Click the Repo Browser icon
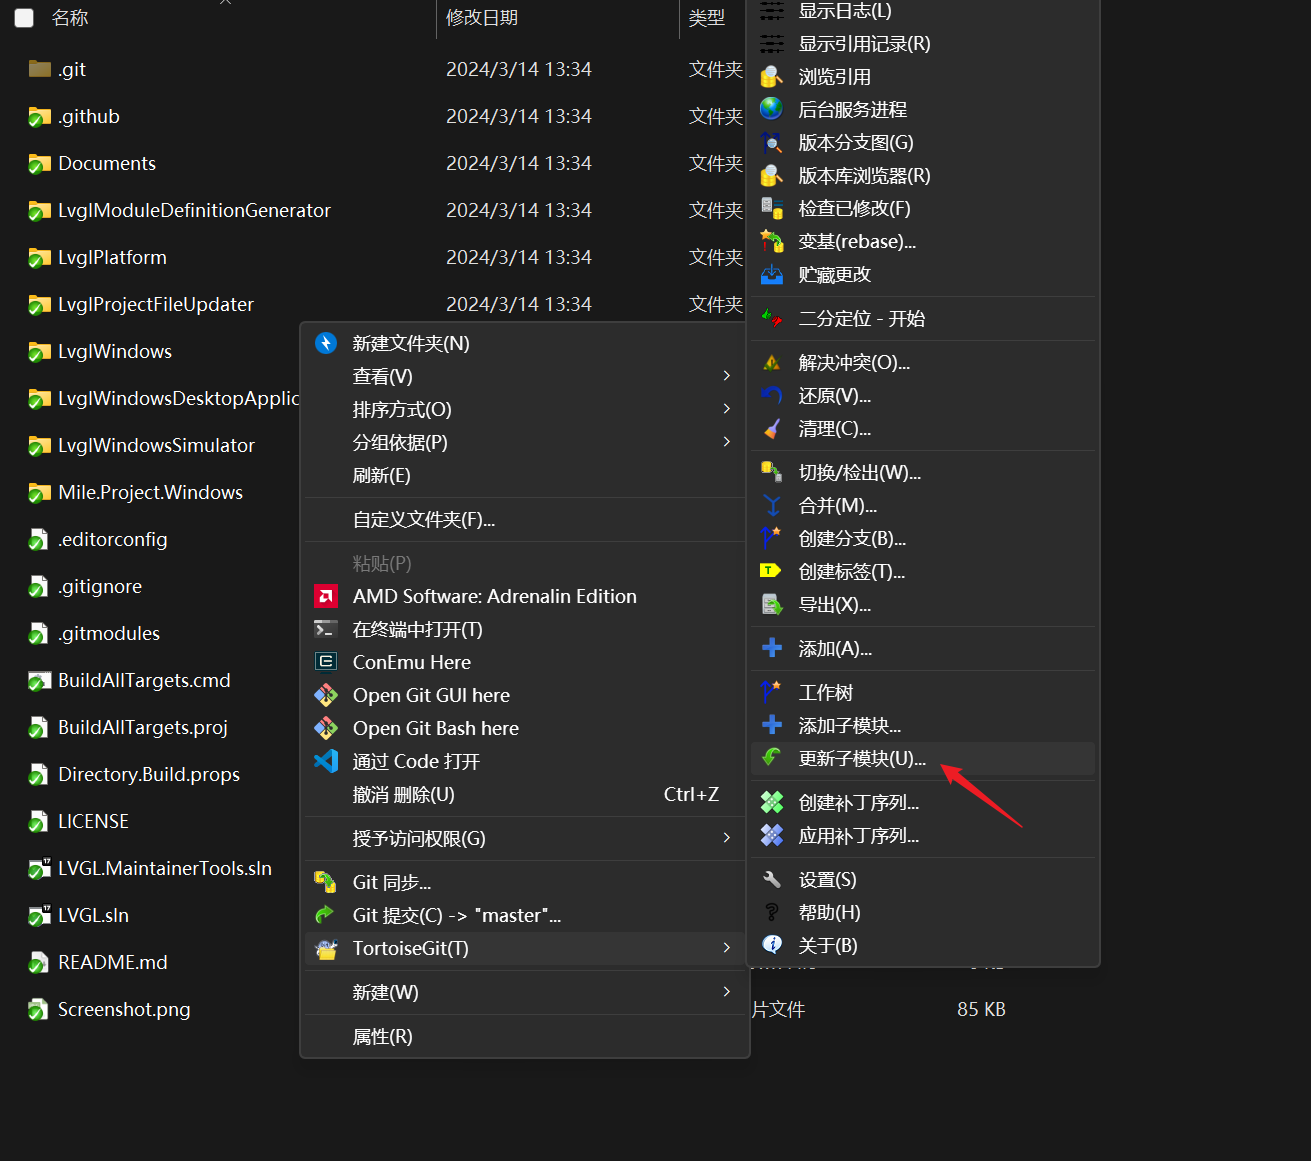This screenshot has height=1161, width=1311. (772, 176)
